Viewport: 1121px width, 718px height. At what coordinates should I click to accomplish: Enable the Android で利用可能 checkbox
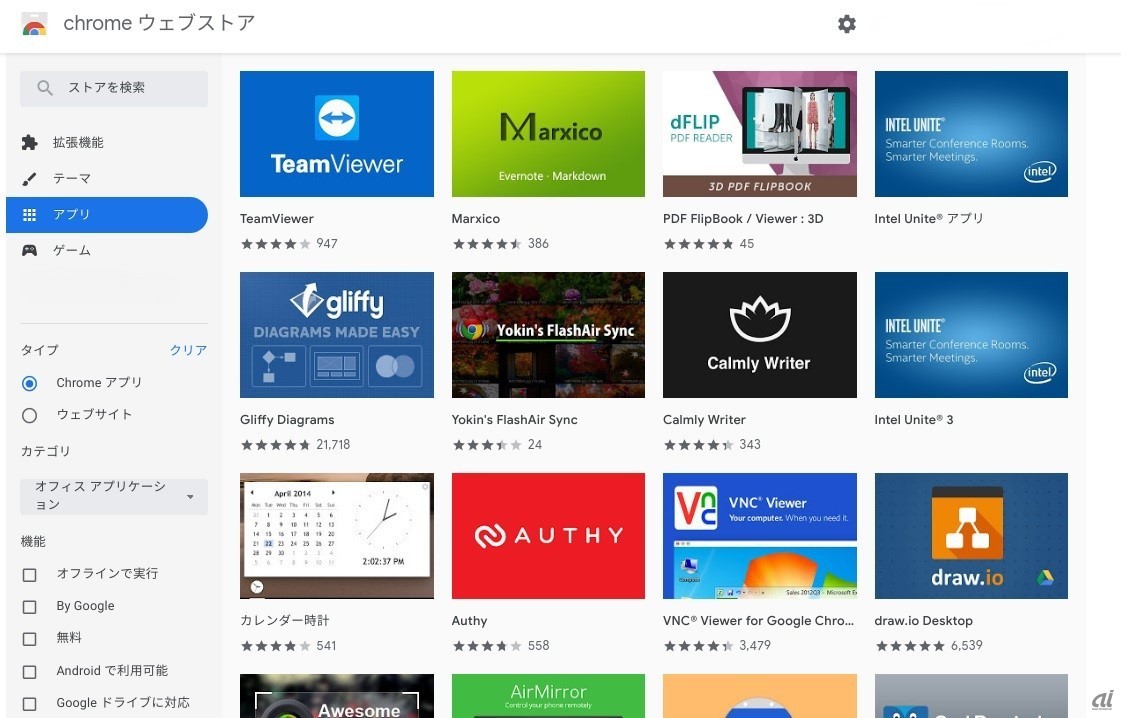(29, 672)
